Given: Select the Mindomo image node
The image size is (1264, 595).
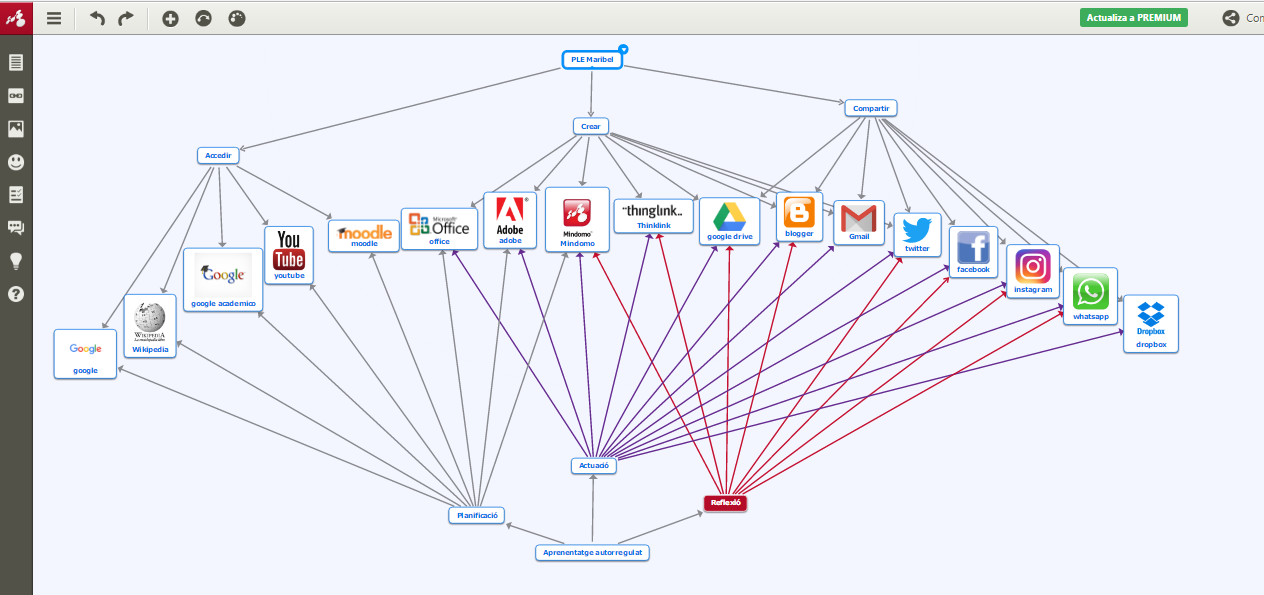Looking at the screenshot, I should pos(577,219).
